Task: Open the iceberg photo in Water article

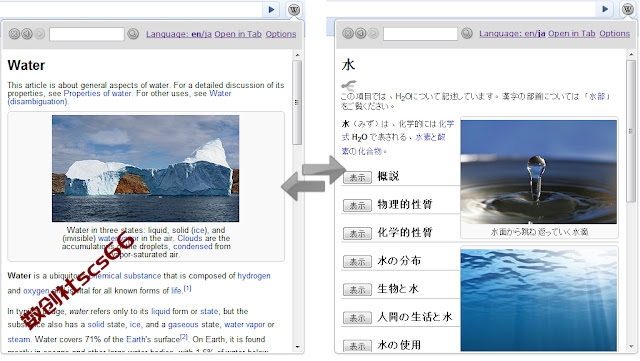Action: [x=145, y=168]
